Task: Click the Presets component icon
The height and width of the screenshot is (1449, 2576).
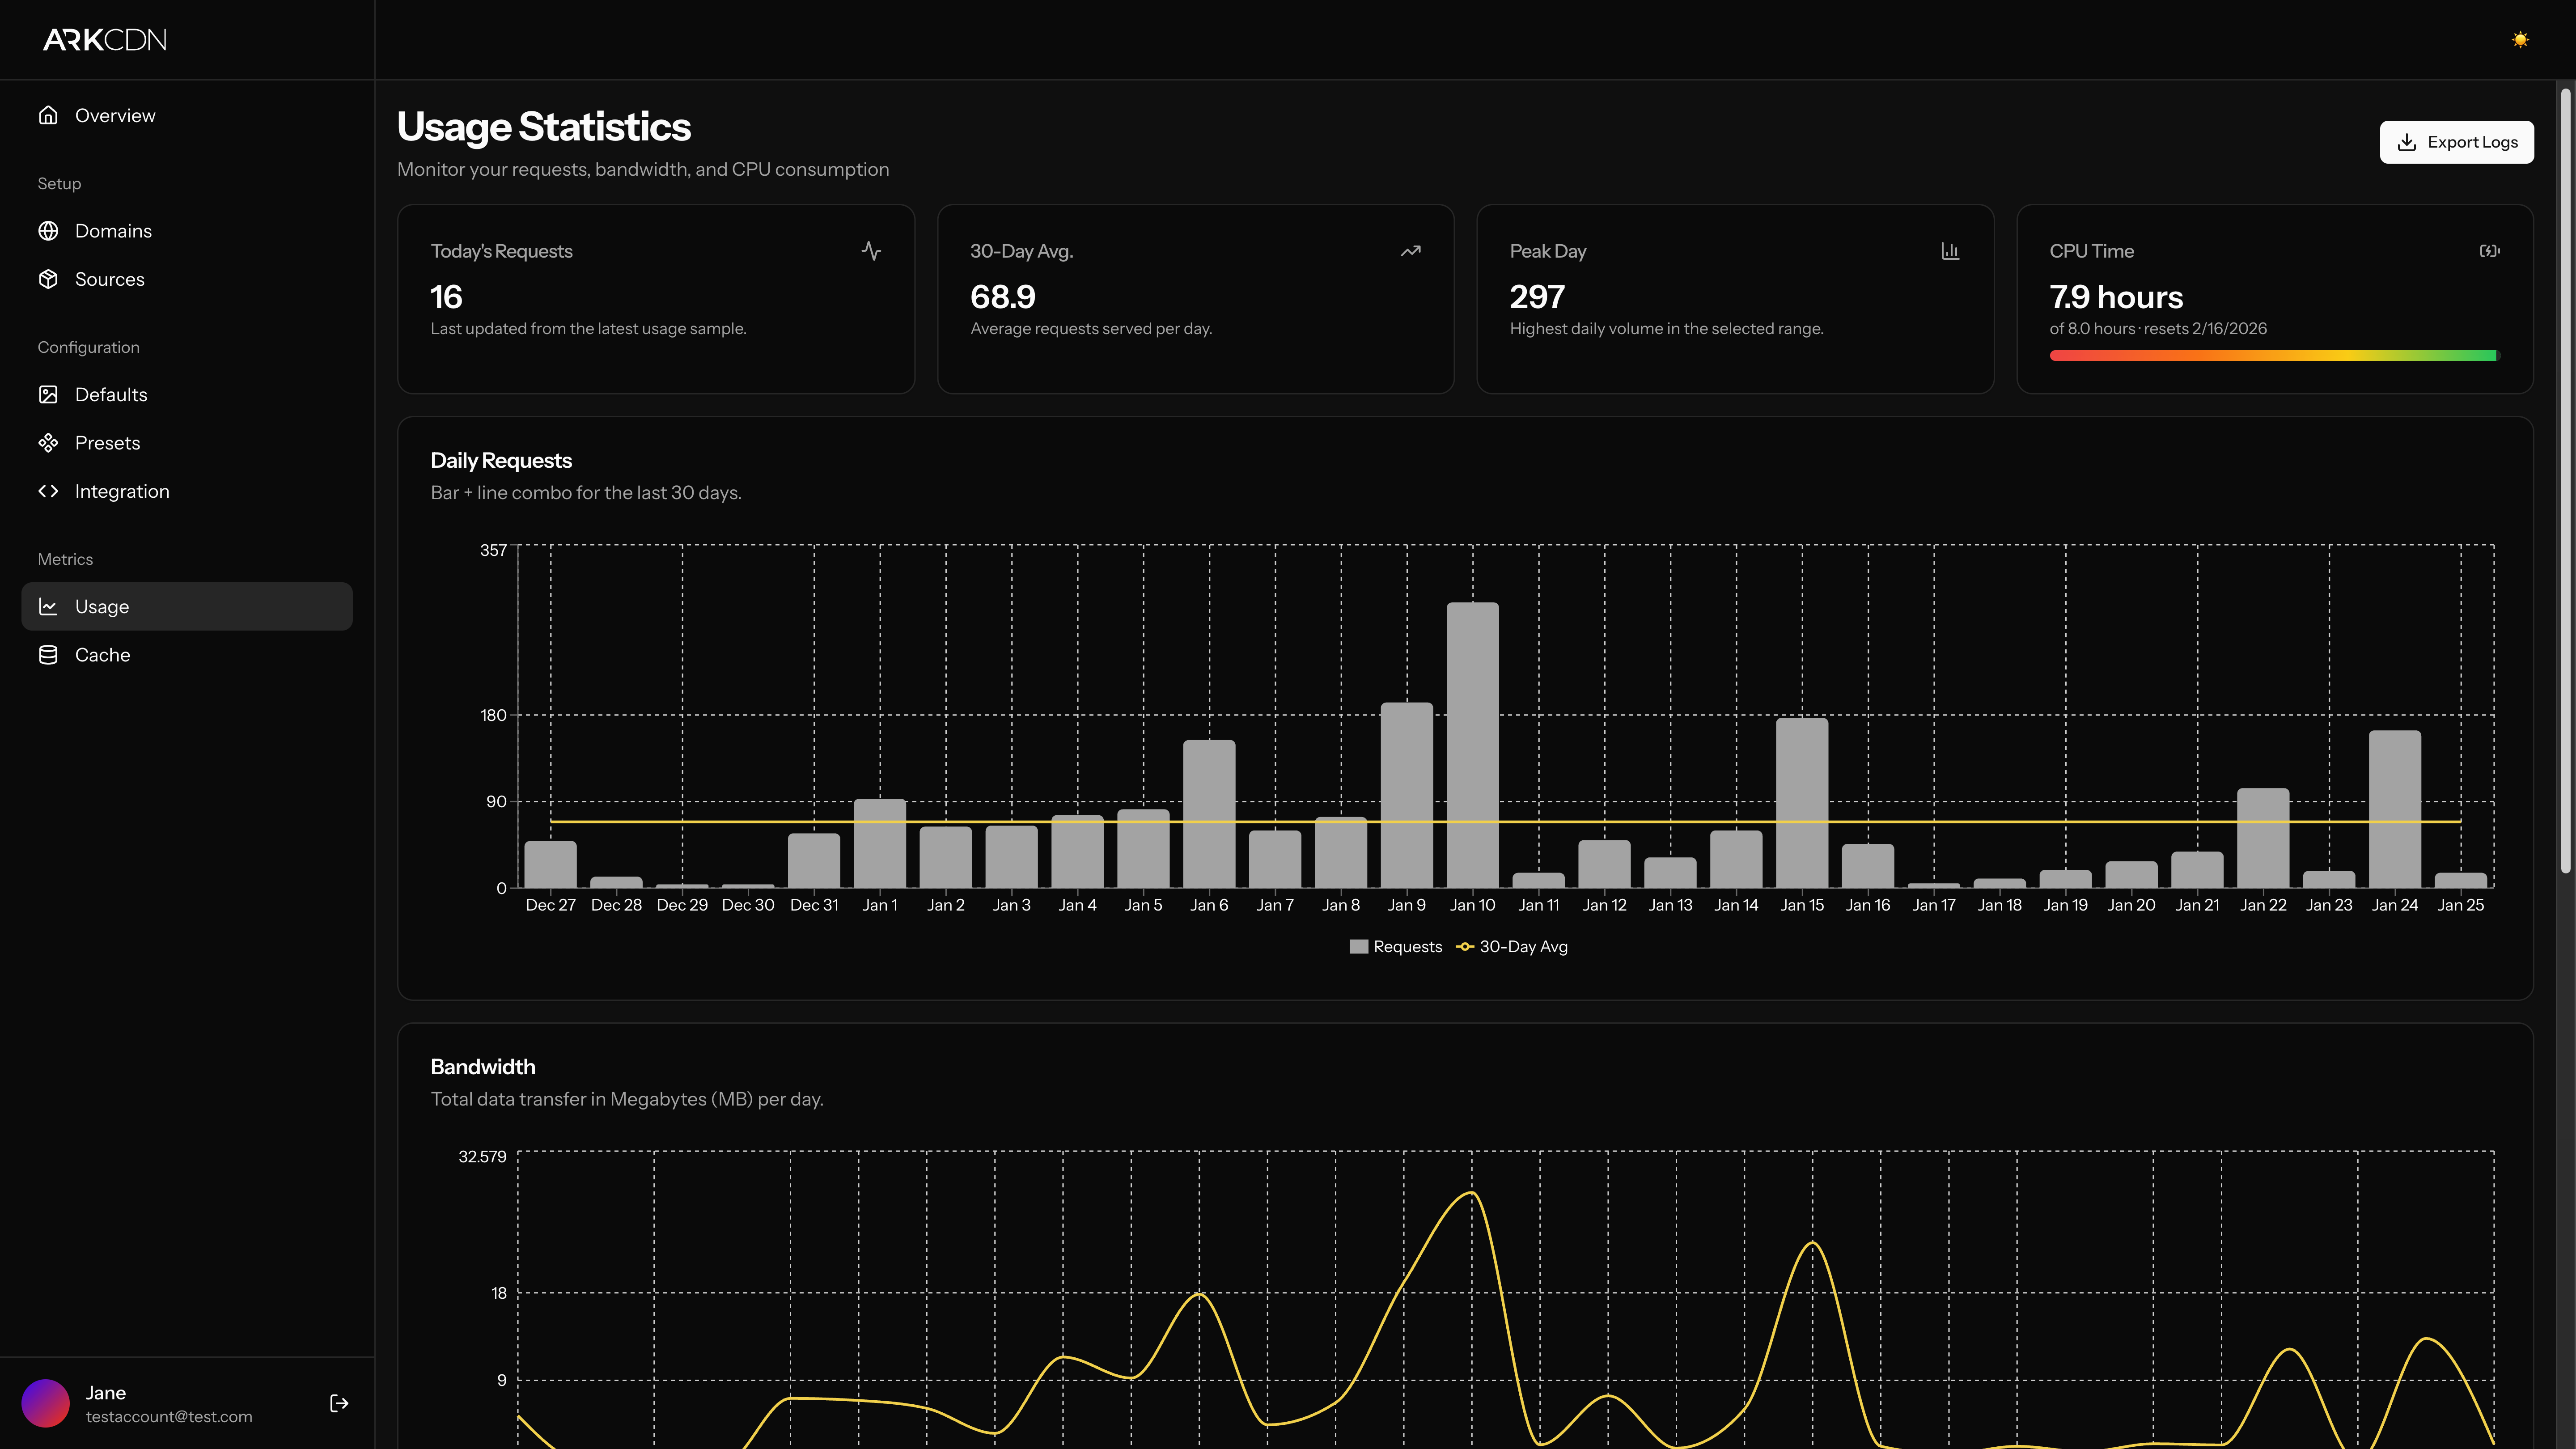Action: click(x=48, y=443)
